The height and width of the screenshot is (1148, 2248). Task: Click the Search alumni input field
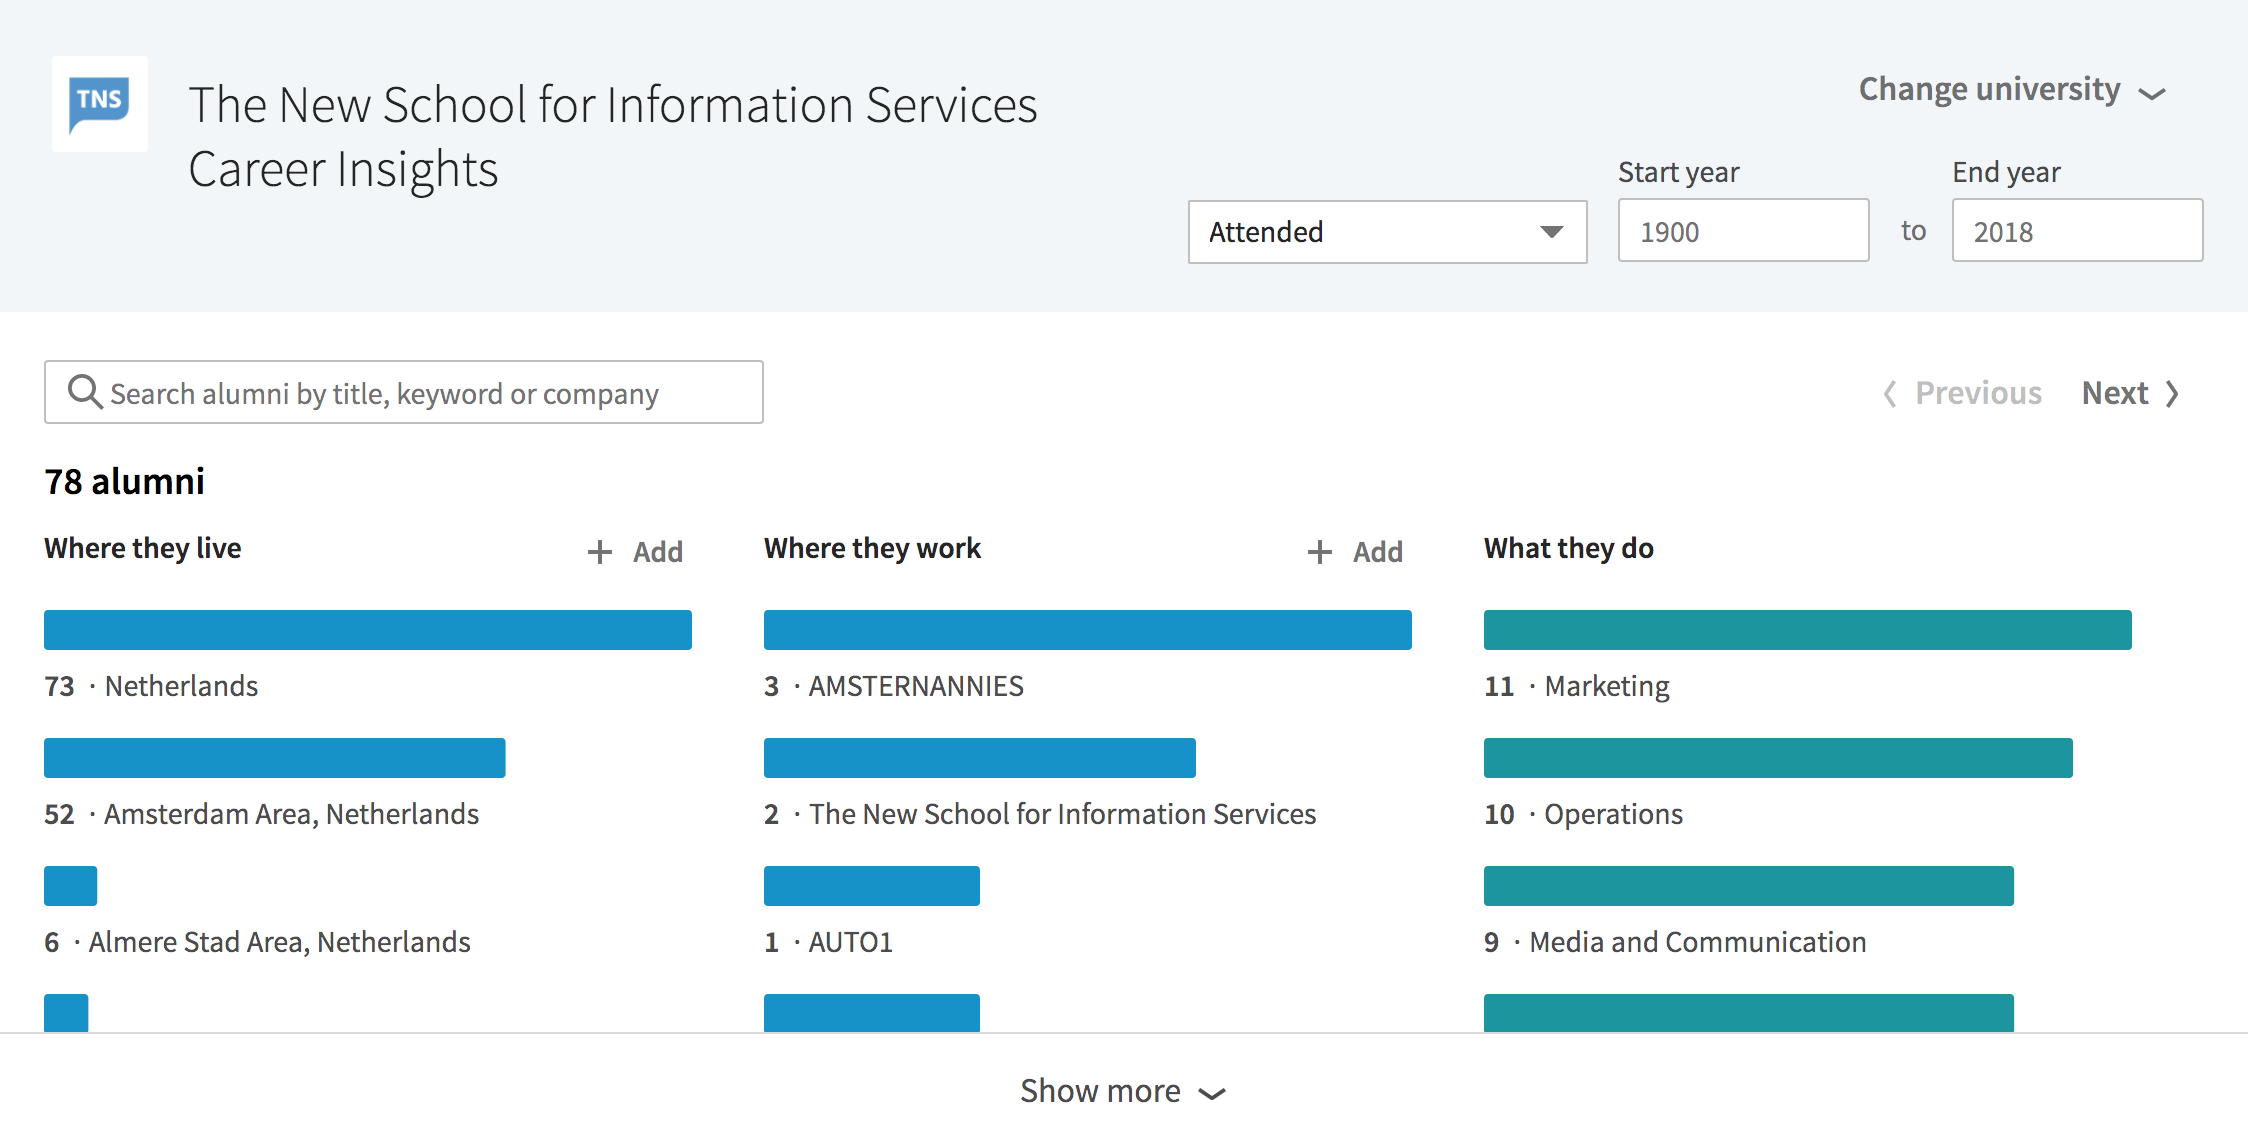pyautogui.click(x=404, y=392)
